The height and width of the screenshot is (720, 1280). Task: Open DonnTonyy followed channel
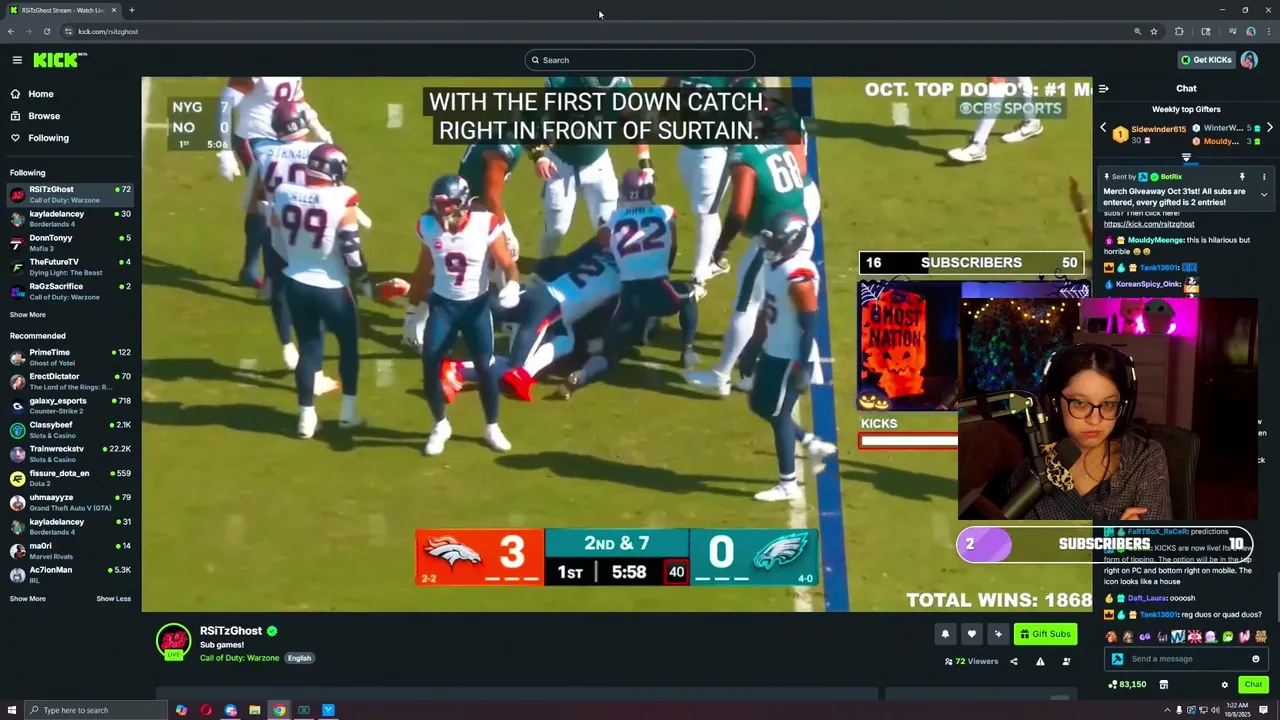tap(70, 242)
